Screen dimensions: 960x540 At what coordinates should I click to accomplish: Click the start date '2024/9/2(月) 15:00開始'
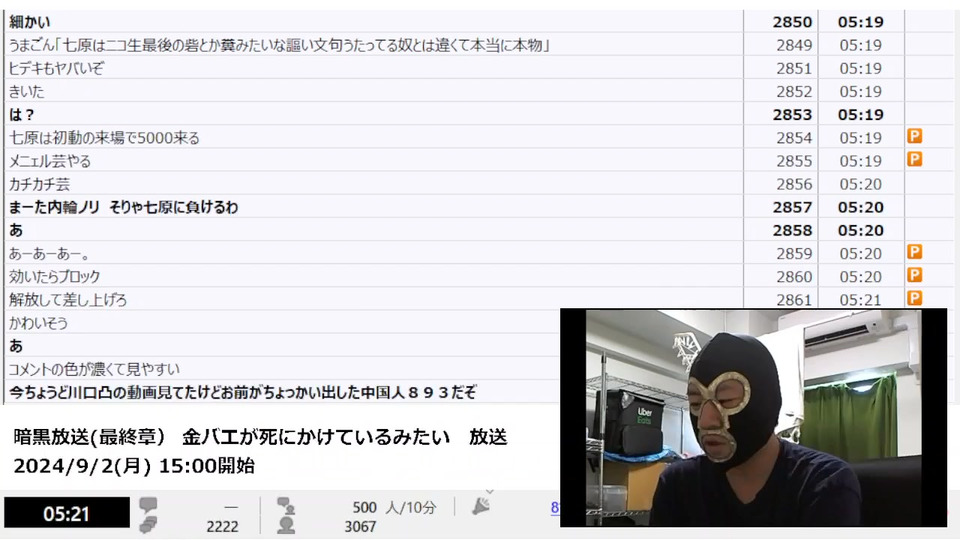pos(134,466)
